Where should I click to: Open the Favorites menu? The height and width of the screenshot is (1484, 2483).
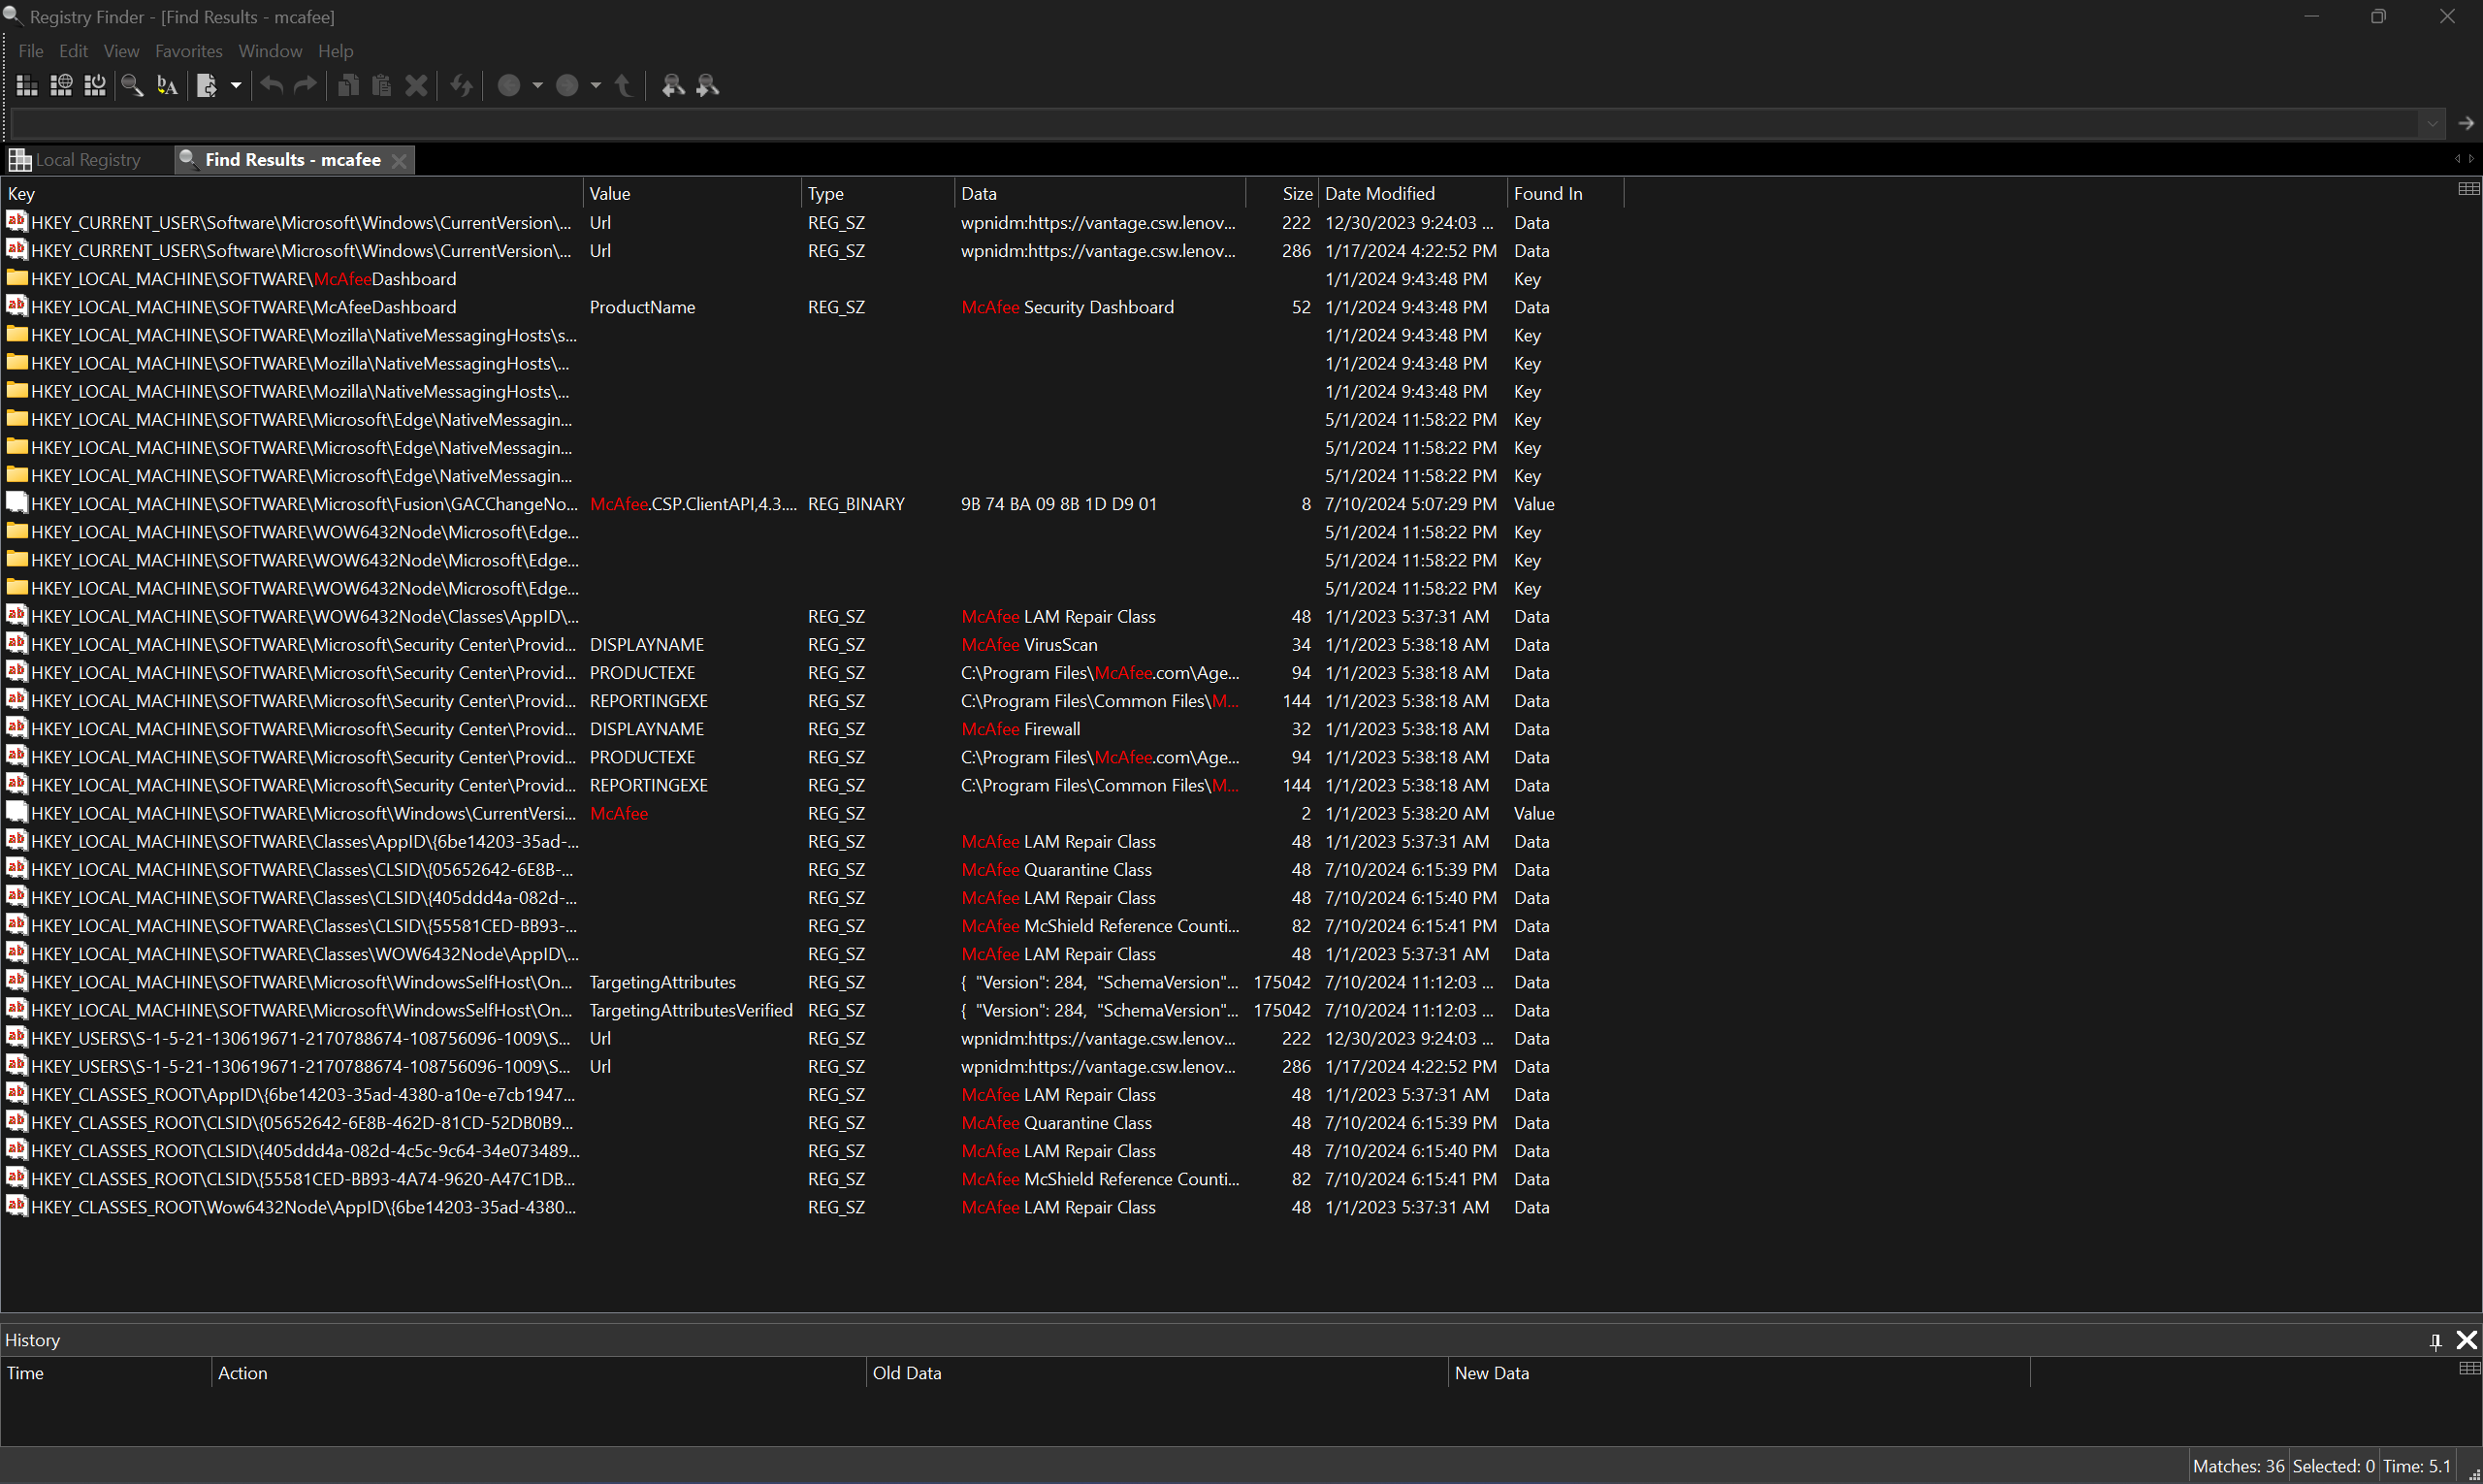click(x=188, y=51)
